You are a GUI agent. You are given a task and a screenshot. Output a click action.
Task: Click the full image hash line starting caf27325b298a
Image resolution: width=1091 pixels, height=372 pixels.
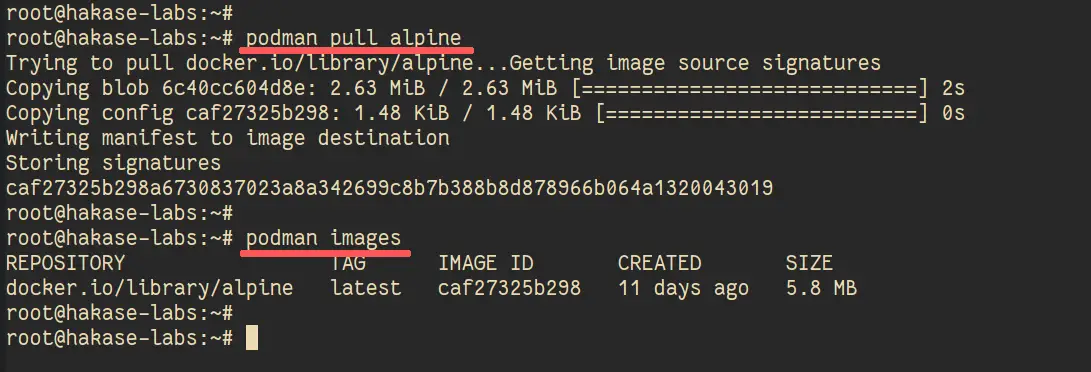[x=390, y=188]
